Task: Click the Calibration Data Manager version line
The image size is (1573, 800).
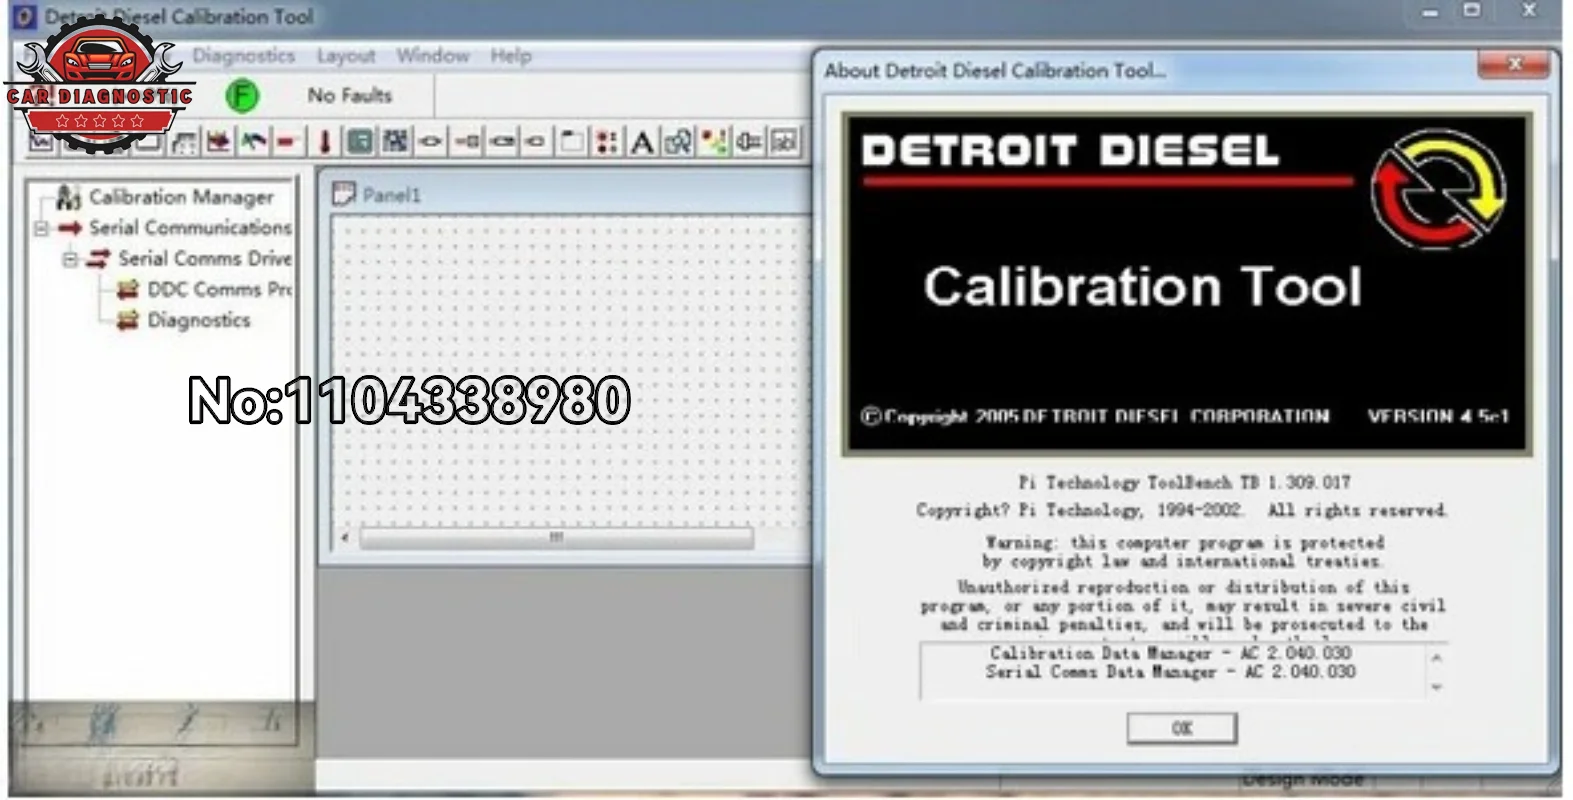Action: 1171,653
